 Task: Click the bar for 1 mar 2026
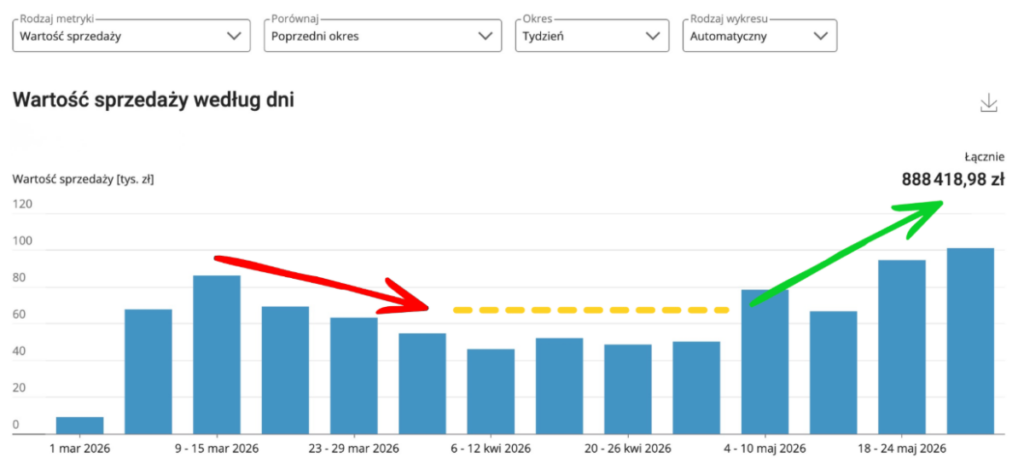click(x=80, y=425)
